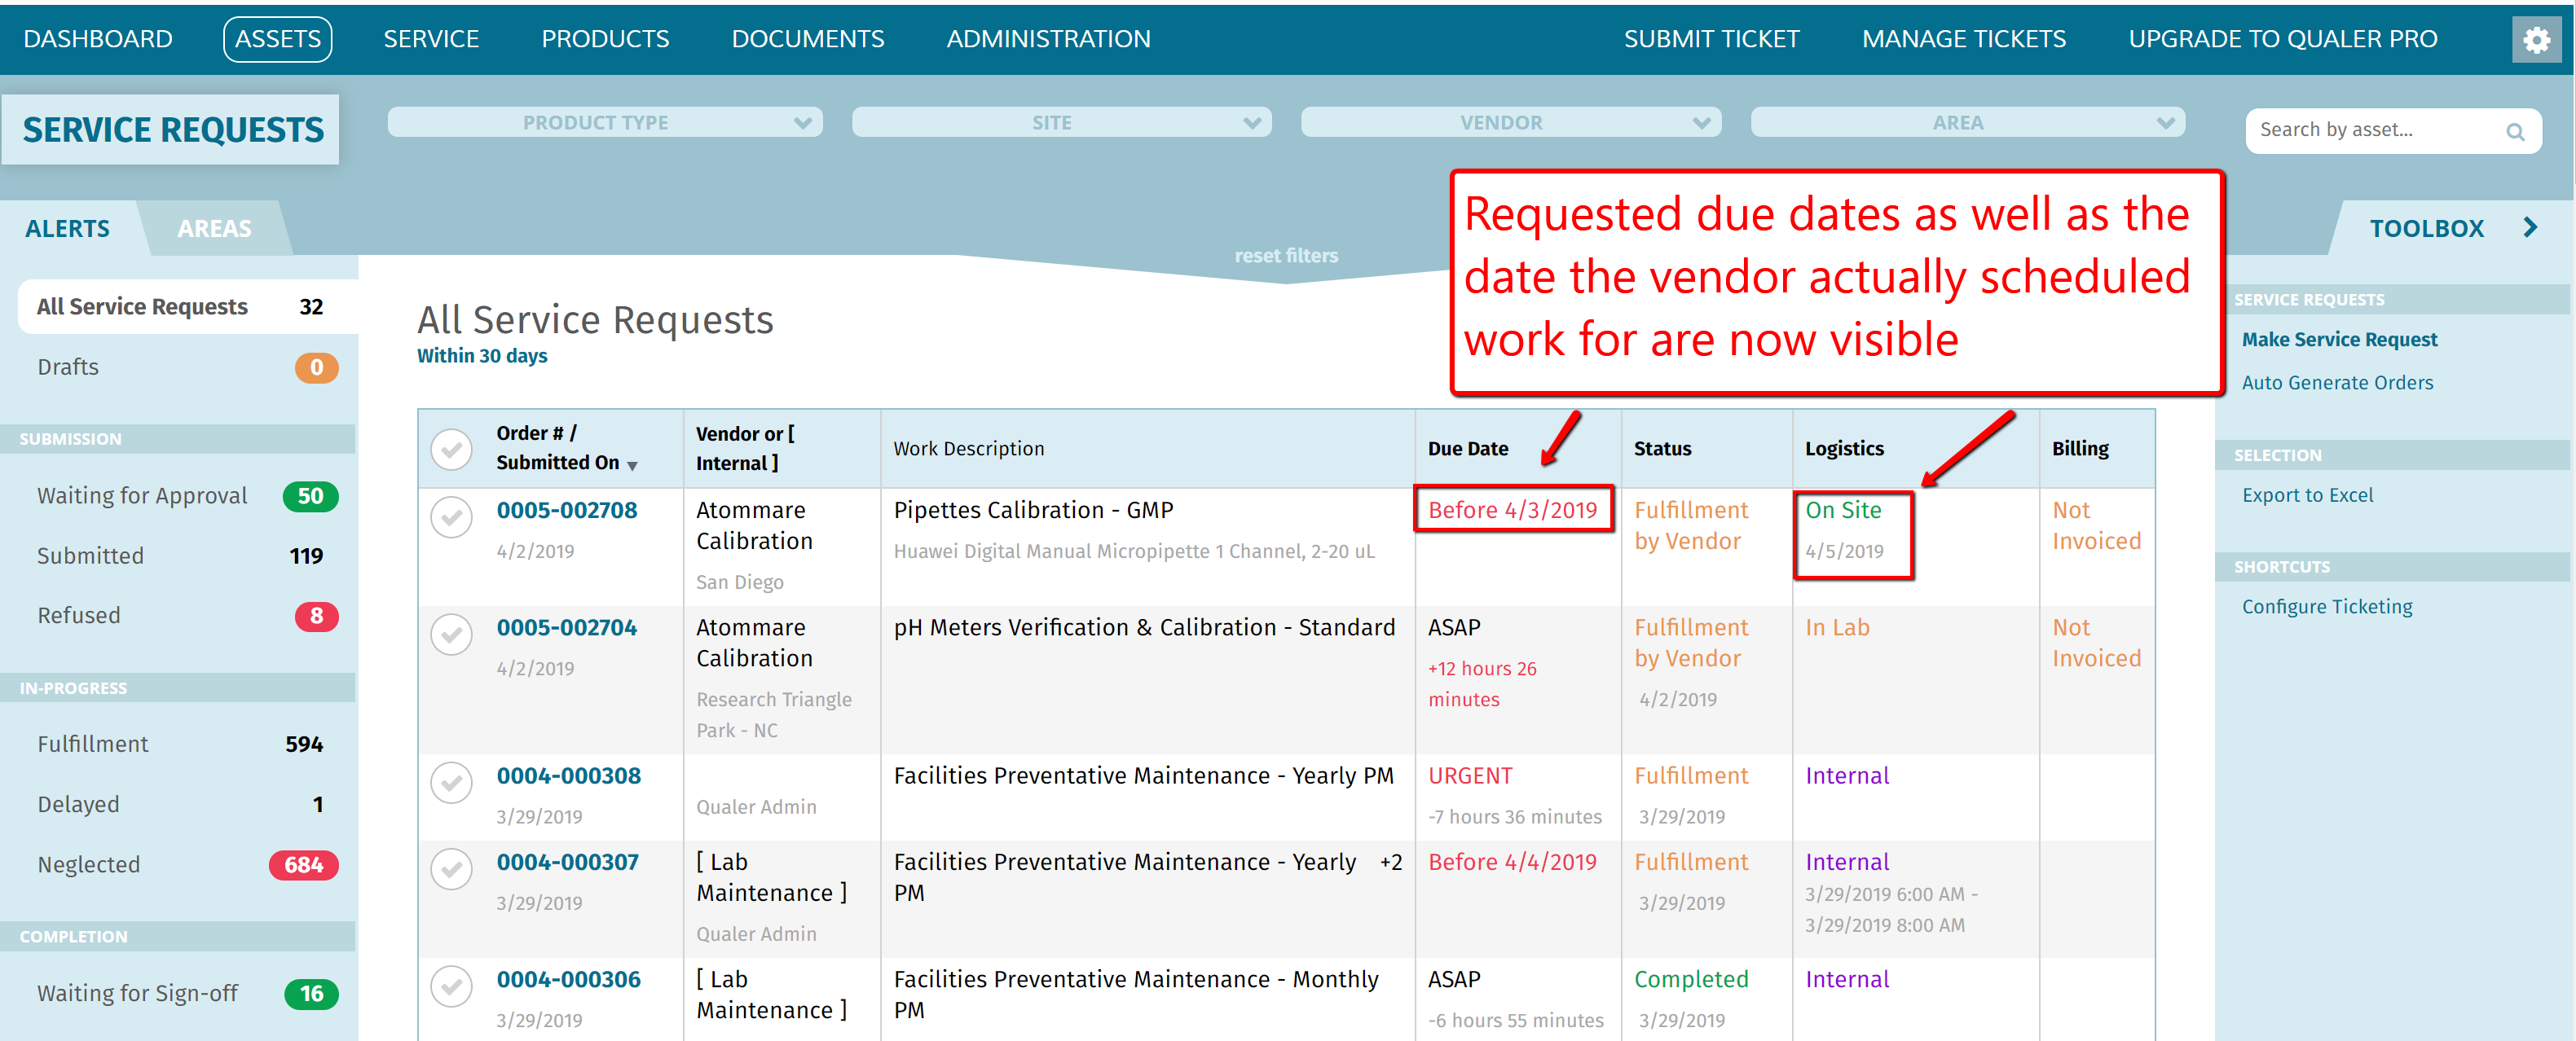
Task: Click the green Waiting for Approval badge
Action: click(x=310, y=496)
